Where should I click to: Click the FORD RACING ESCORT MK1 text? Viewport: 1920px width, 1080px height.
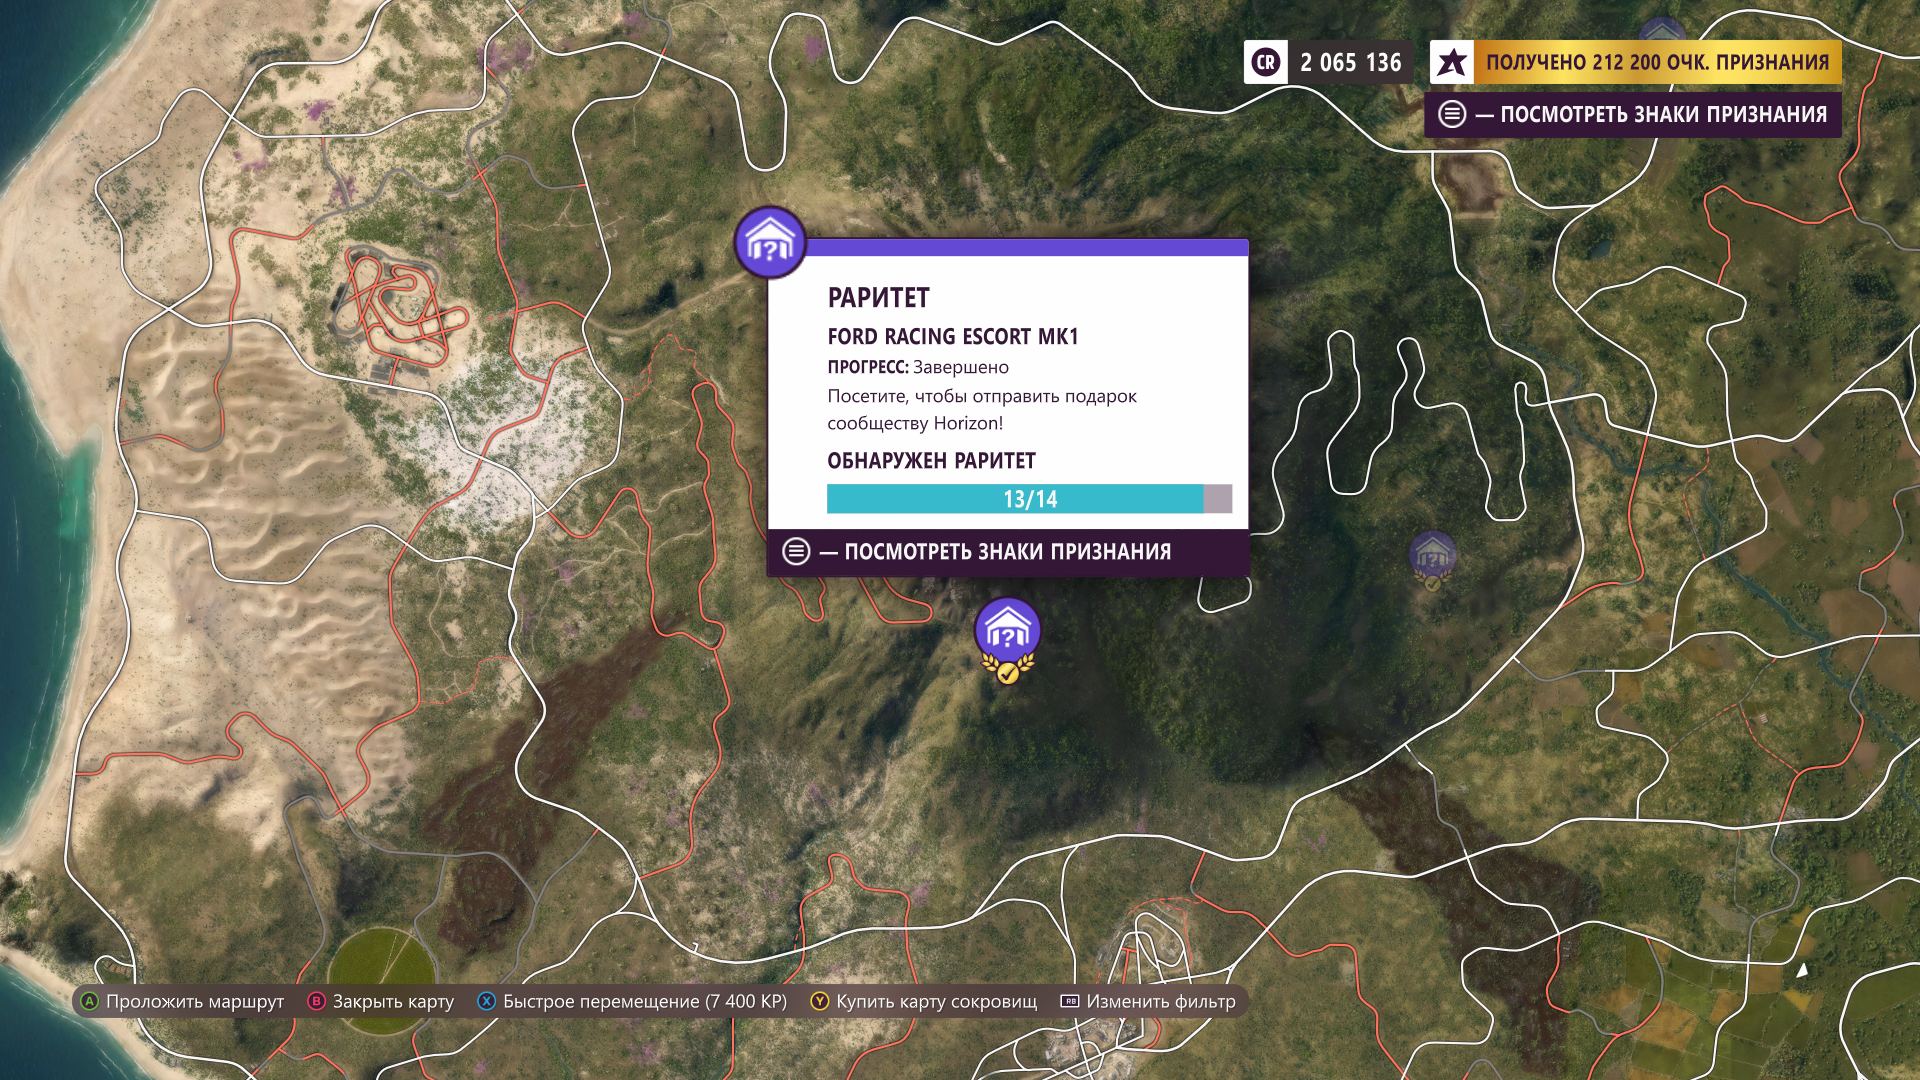tap(953, 337)
